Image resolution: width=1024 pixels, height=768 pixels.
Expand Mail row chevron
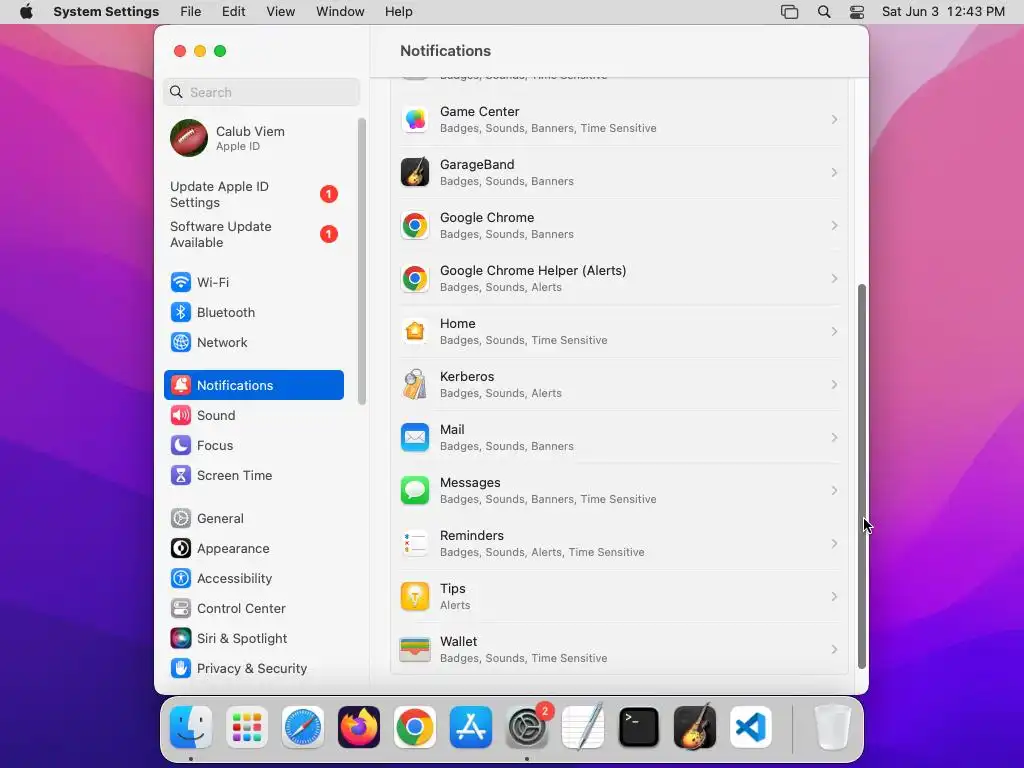point(835,437)
